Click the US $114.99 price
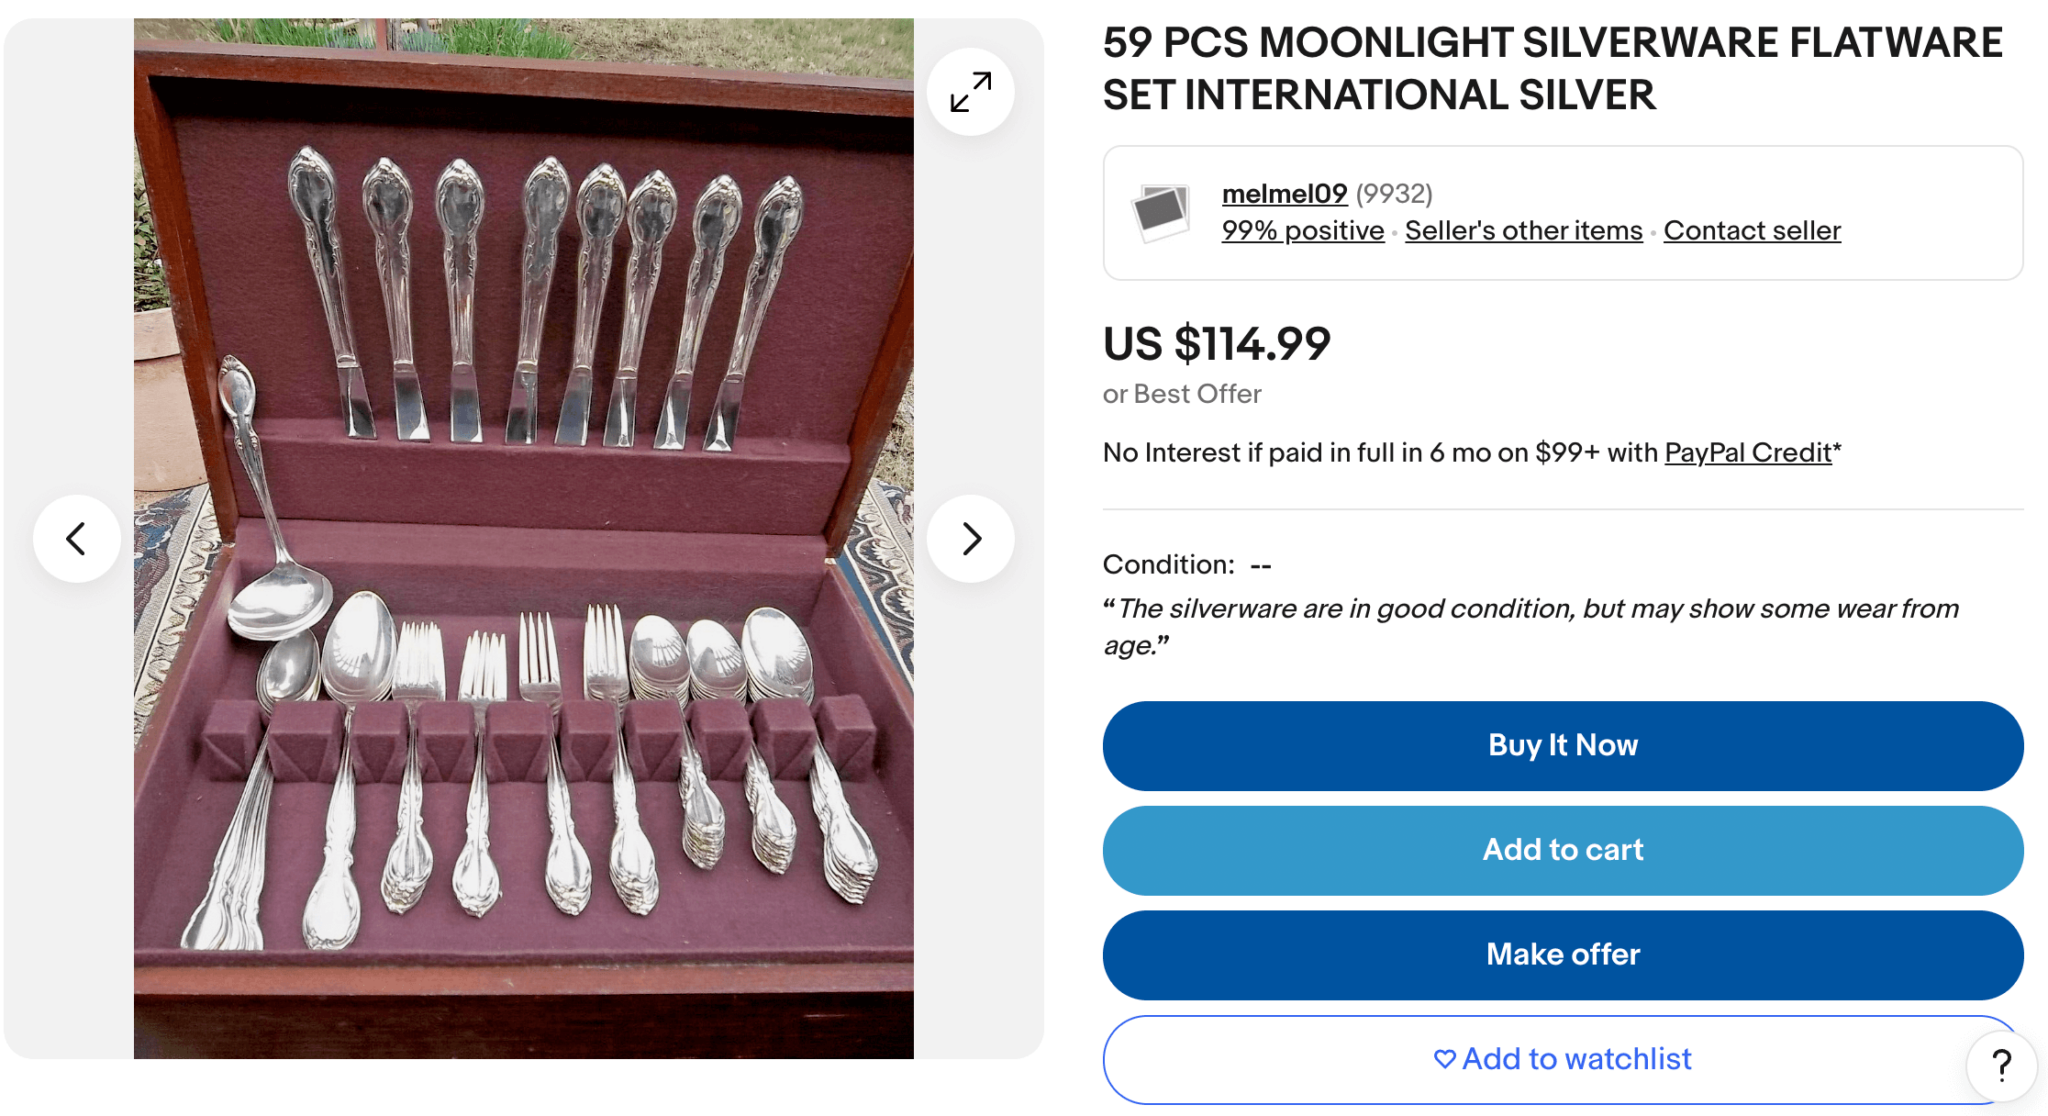This screenshot has width=2048, height=1116. coord(1216,344)
